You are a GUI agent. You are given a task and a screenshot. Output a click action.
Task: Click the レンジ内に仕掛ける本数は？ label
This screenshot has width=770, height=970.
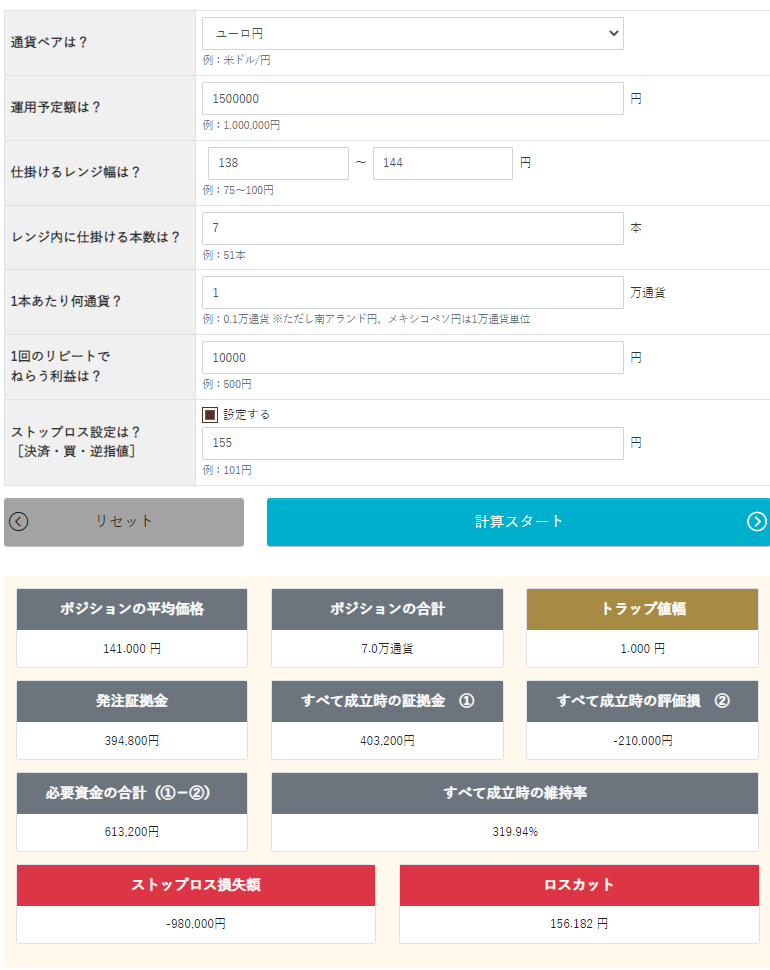(x=96, y=238)
